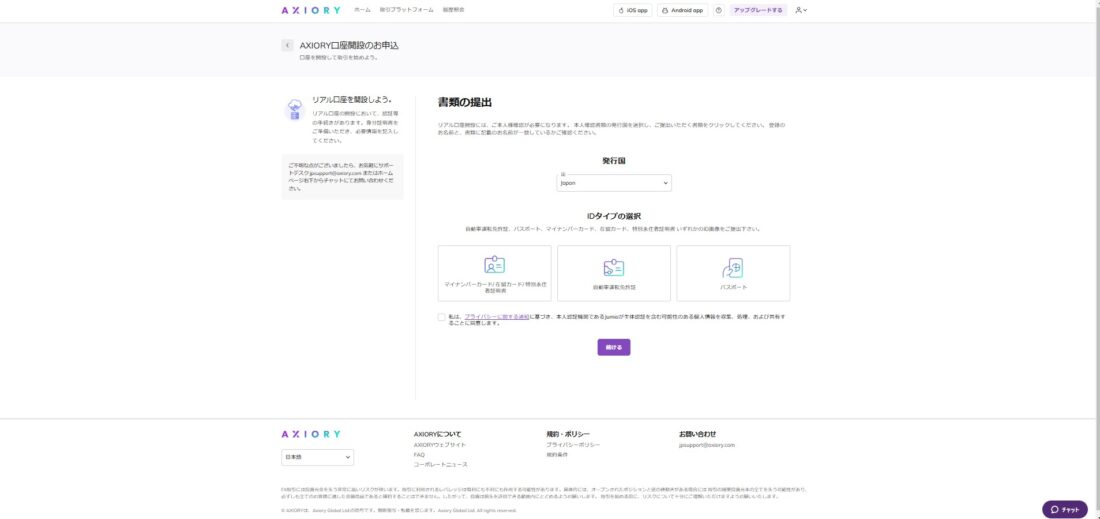Expand the user account menu in header
The width and height of the screenshot is (1100, 519).
tap(800, 10)
